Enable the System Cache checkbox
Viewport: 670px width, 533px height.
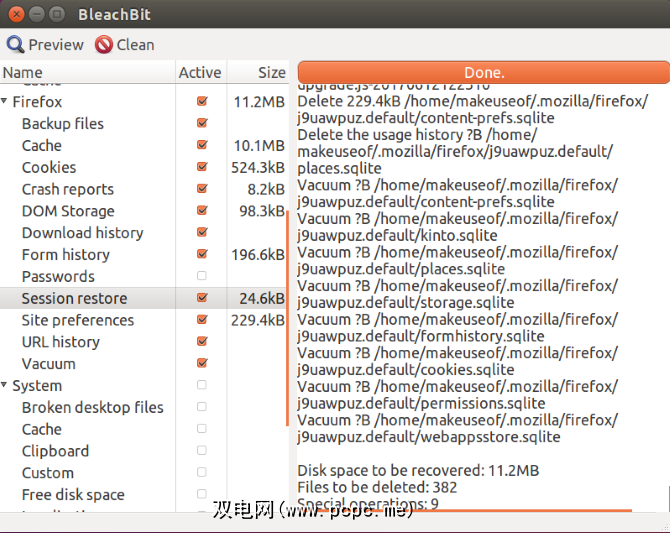point(202,428)
